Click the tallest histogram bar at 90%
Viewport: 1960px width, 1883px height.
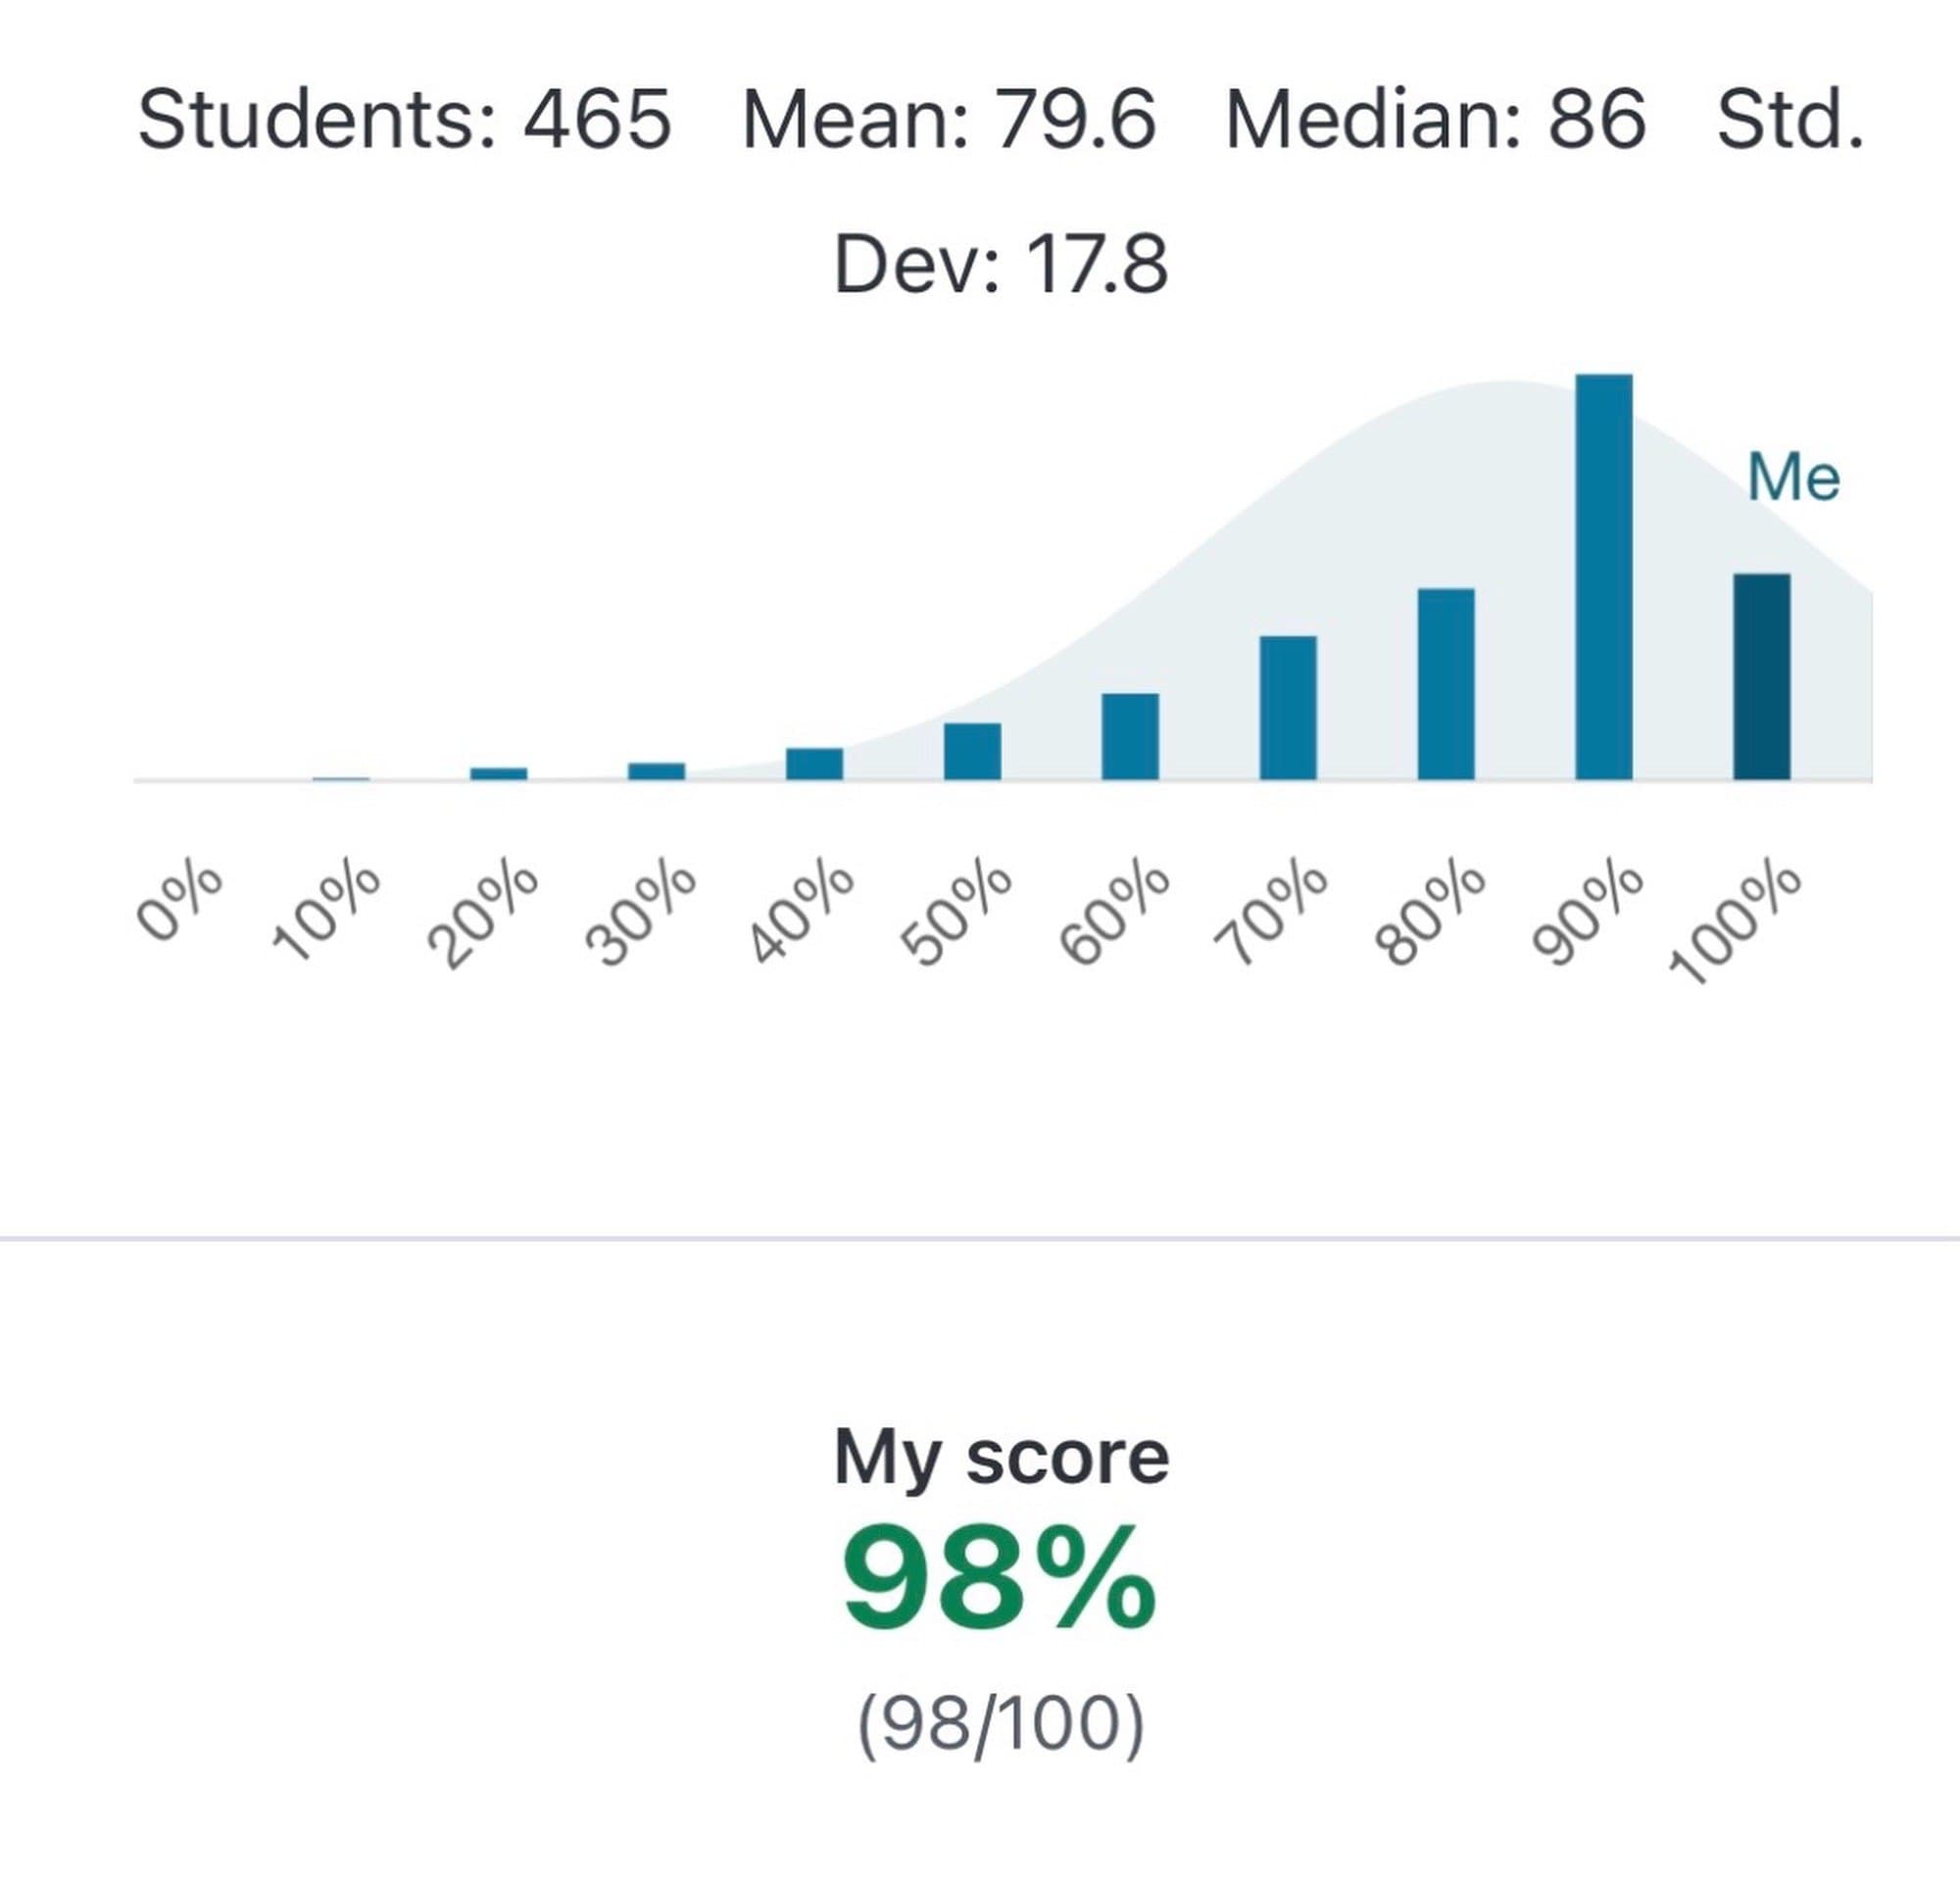1603,577
